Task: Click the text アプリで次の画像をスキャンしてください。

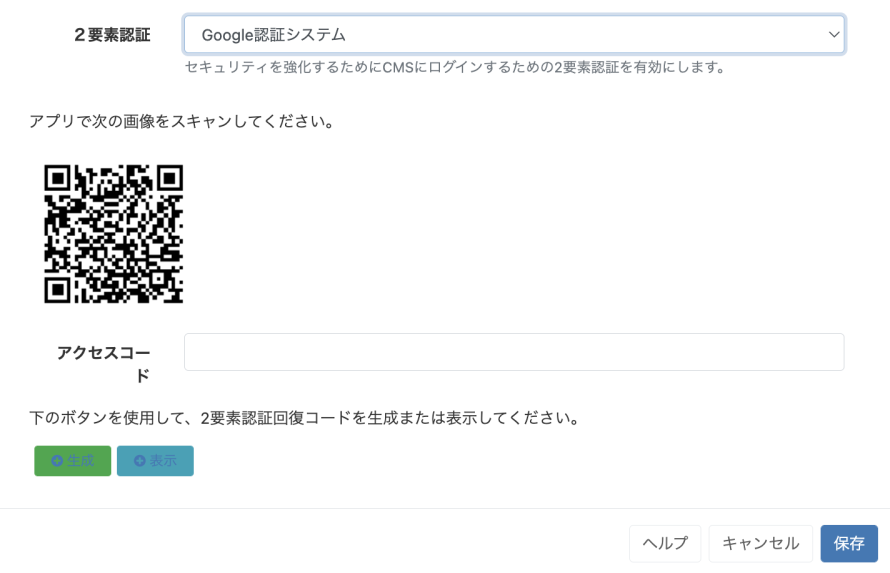Action: (x=182, y=121)
